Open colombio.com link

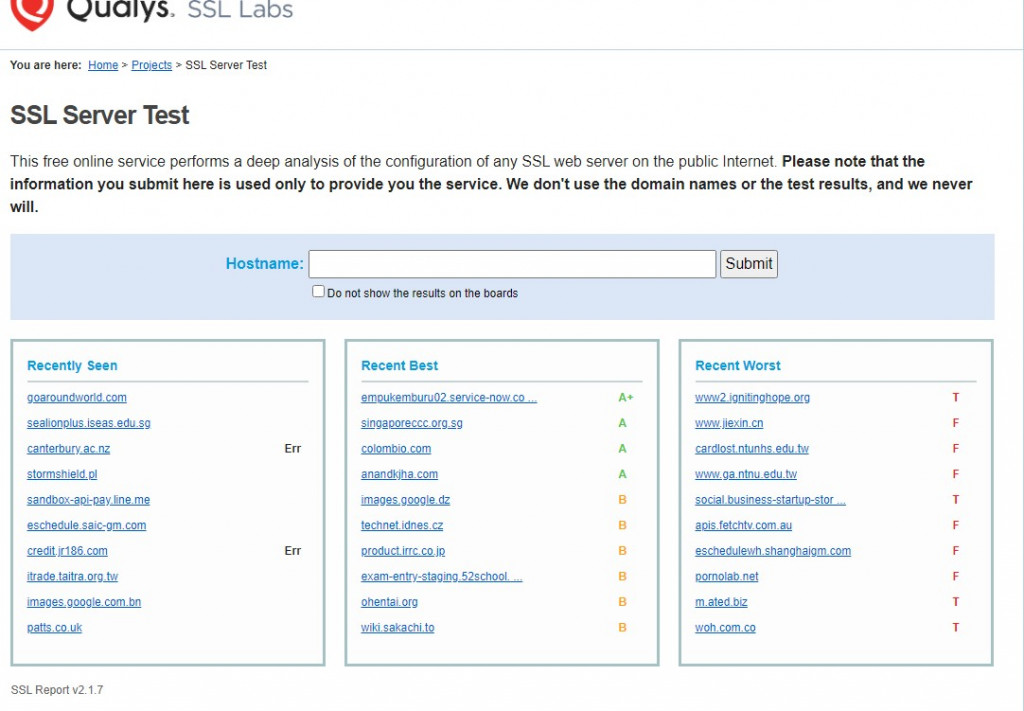396,449
